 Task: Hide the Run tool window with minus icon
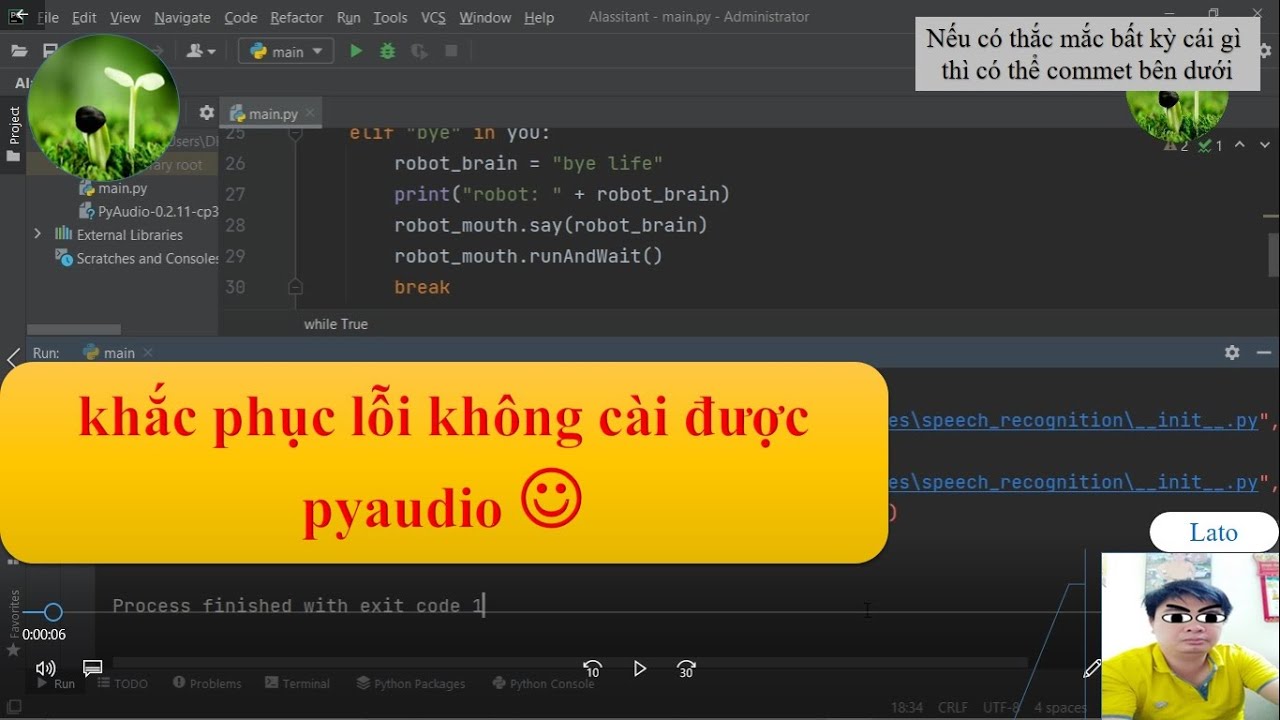coord(1264,352)
